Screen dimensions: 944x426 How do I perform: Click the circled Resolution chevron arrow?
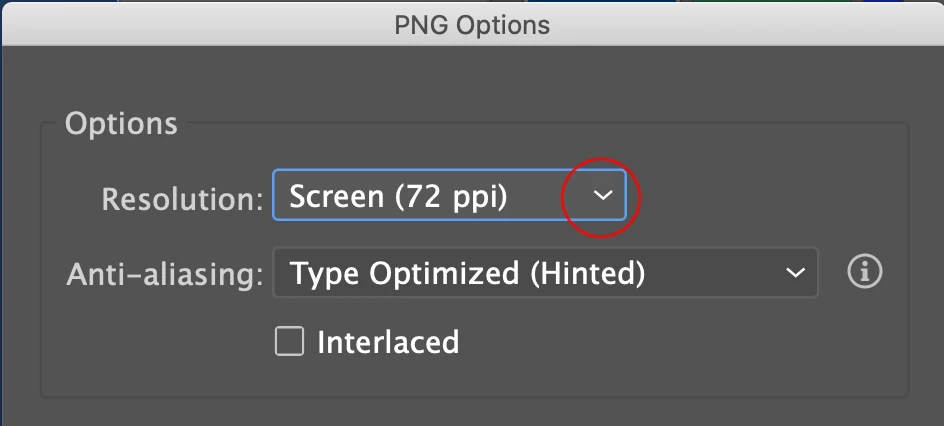pyautogui.click(x=602, y=196)
